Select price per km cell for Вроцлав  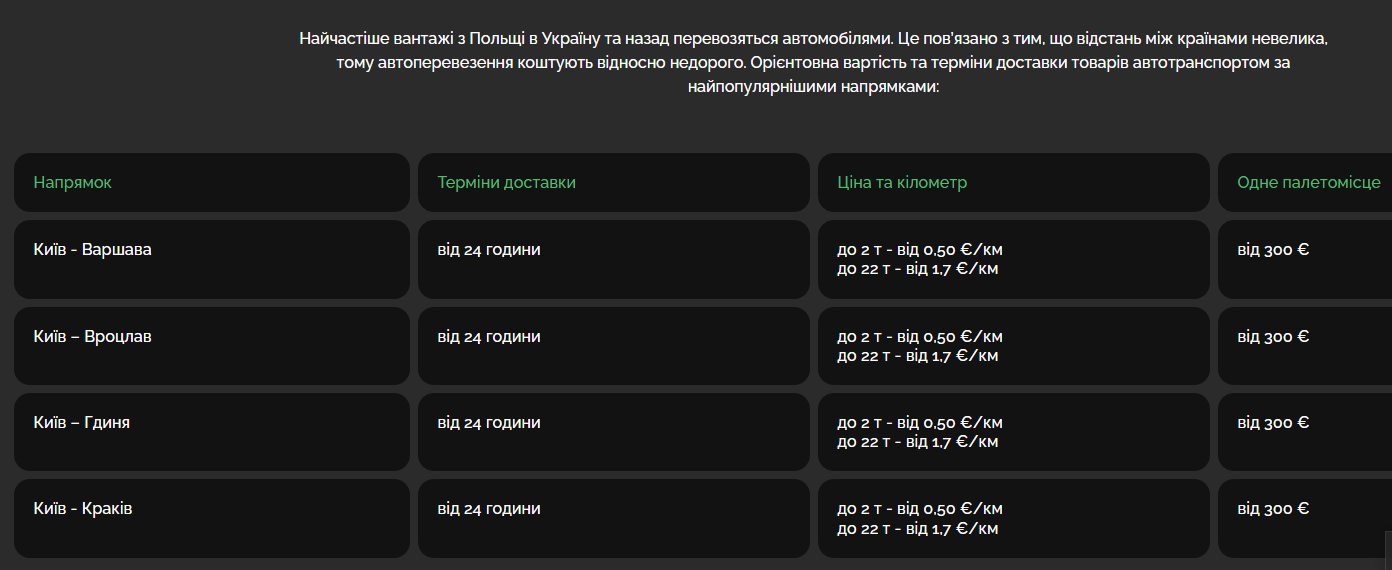pos(1014,346)
